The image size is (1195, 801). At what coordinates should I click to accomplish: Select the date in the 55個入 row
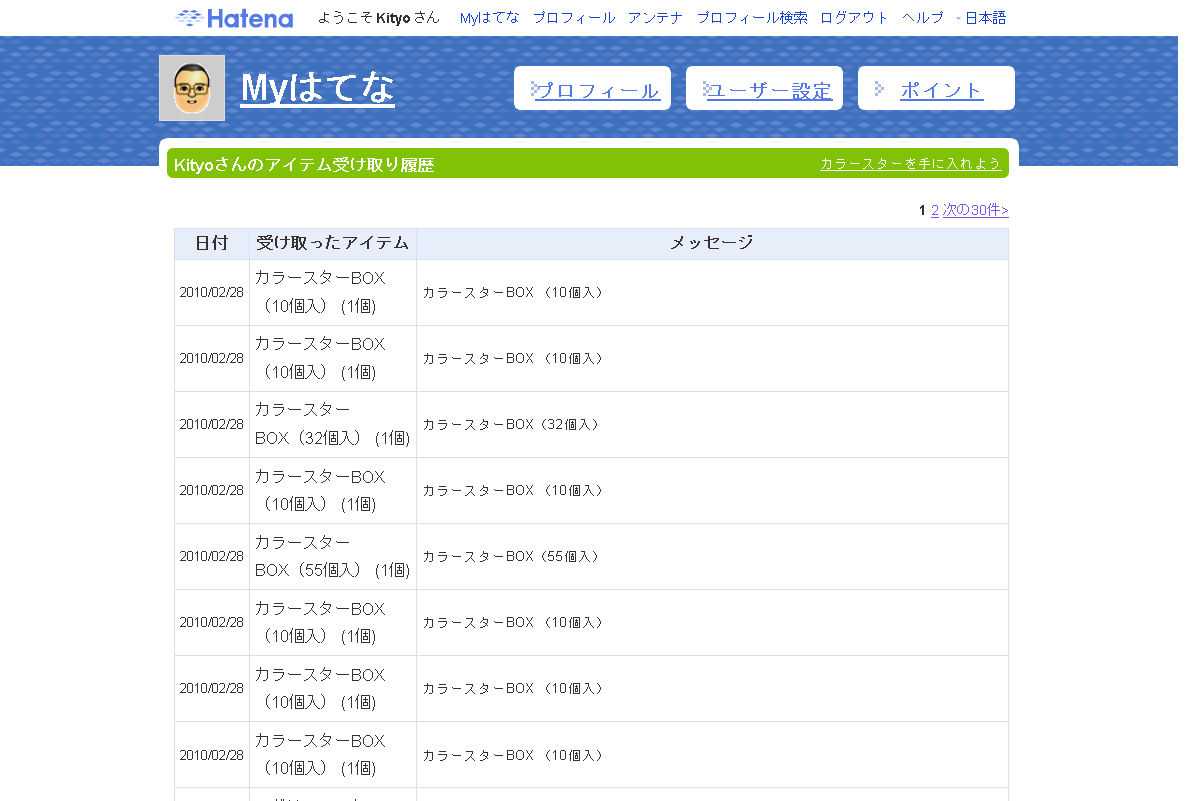(212, 556)
